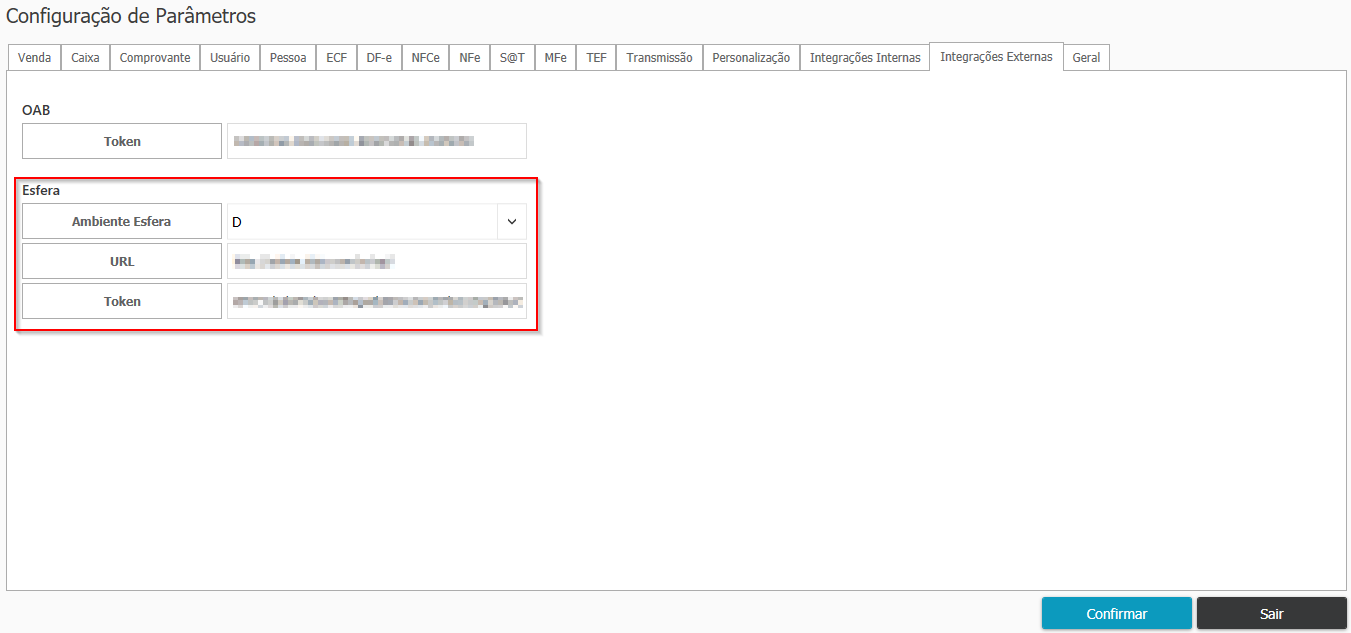Switch to the S@T tab
This screenshot has height=633, width=1351.
pyautogui.click(x=513, y=58)
